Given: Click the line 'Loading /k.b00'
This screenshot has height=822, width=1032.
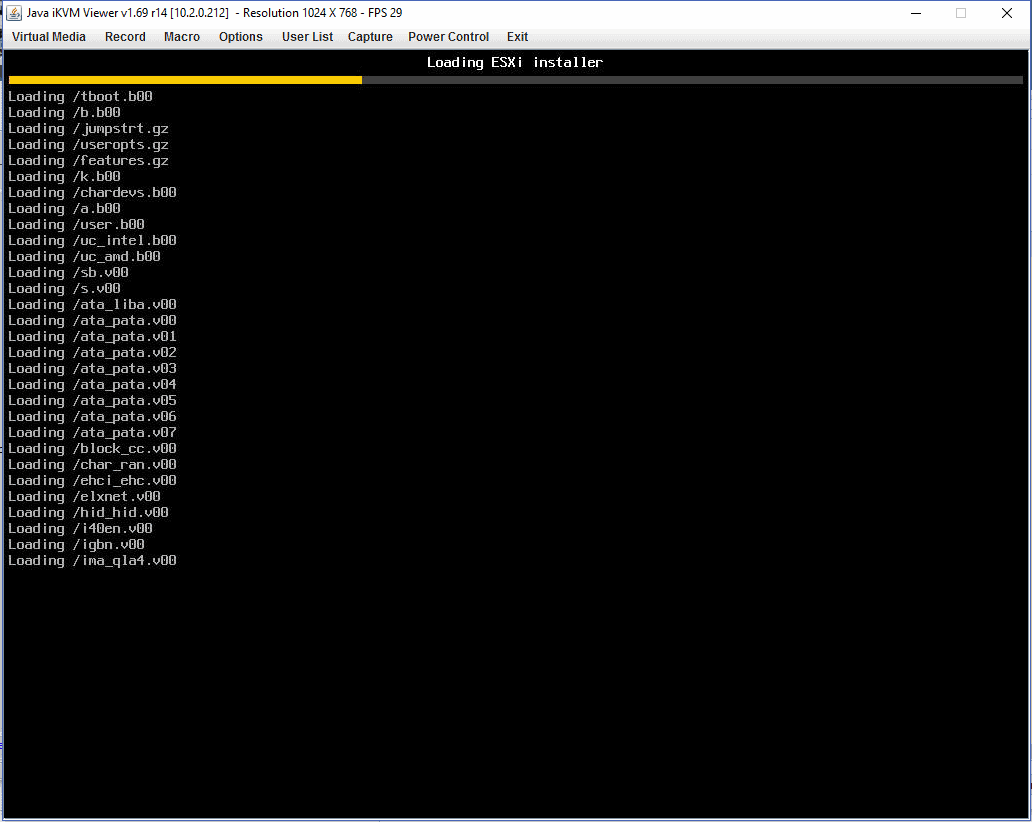Looking at the screenshot, I should coord(64,176).
